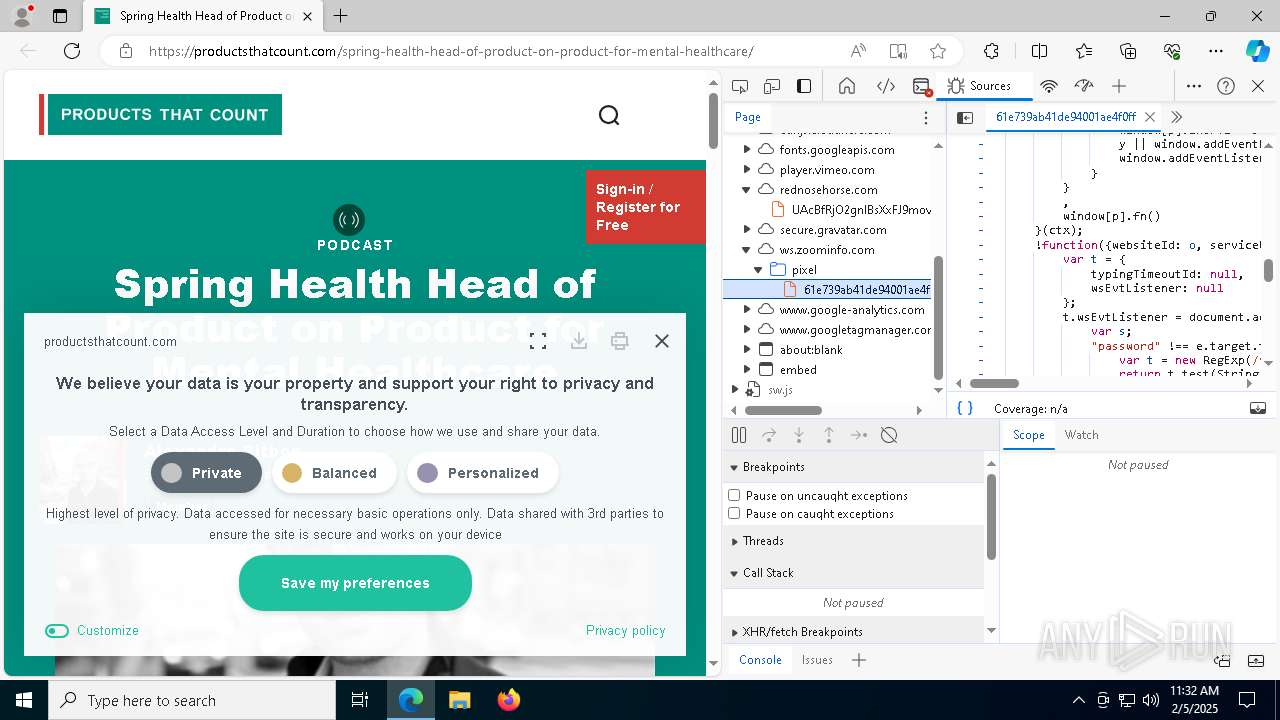Expand secure.gravatar.com tree node
This screenshot has height=720, width=1280.
point(746,229)
